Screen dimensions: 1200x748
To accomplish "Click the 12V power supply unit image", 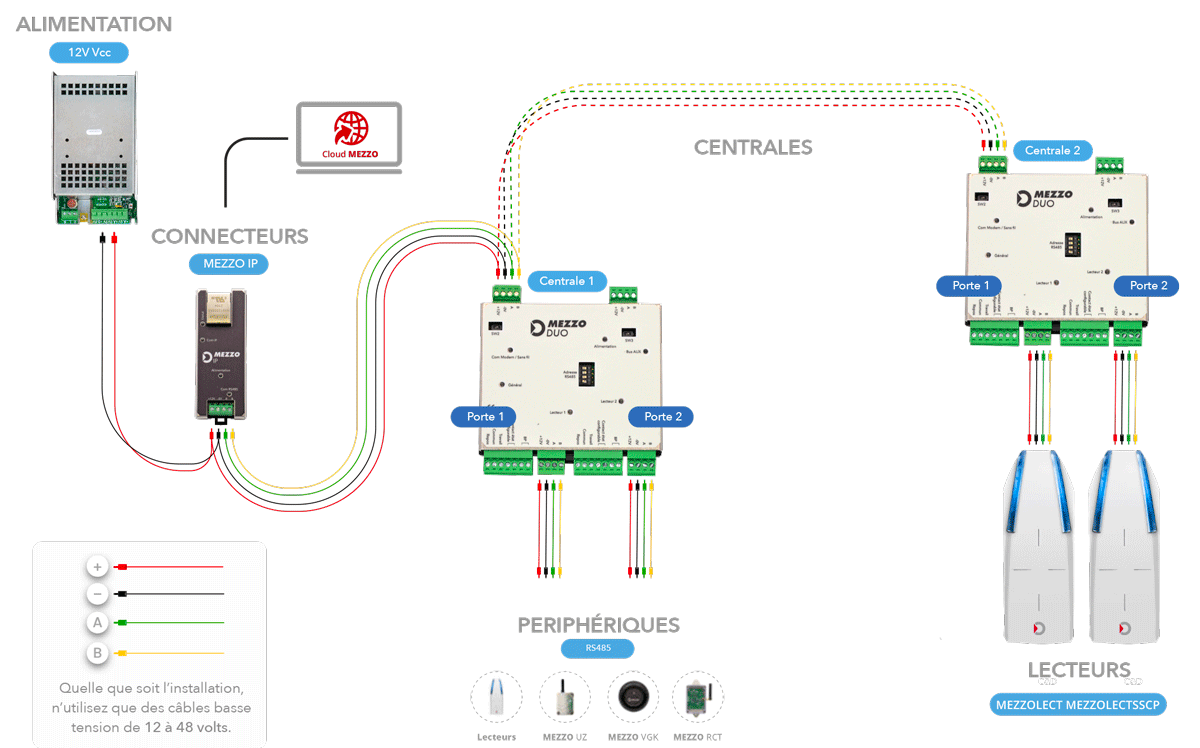I will 94,147.
